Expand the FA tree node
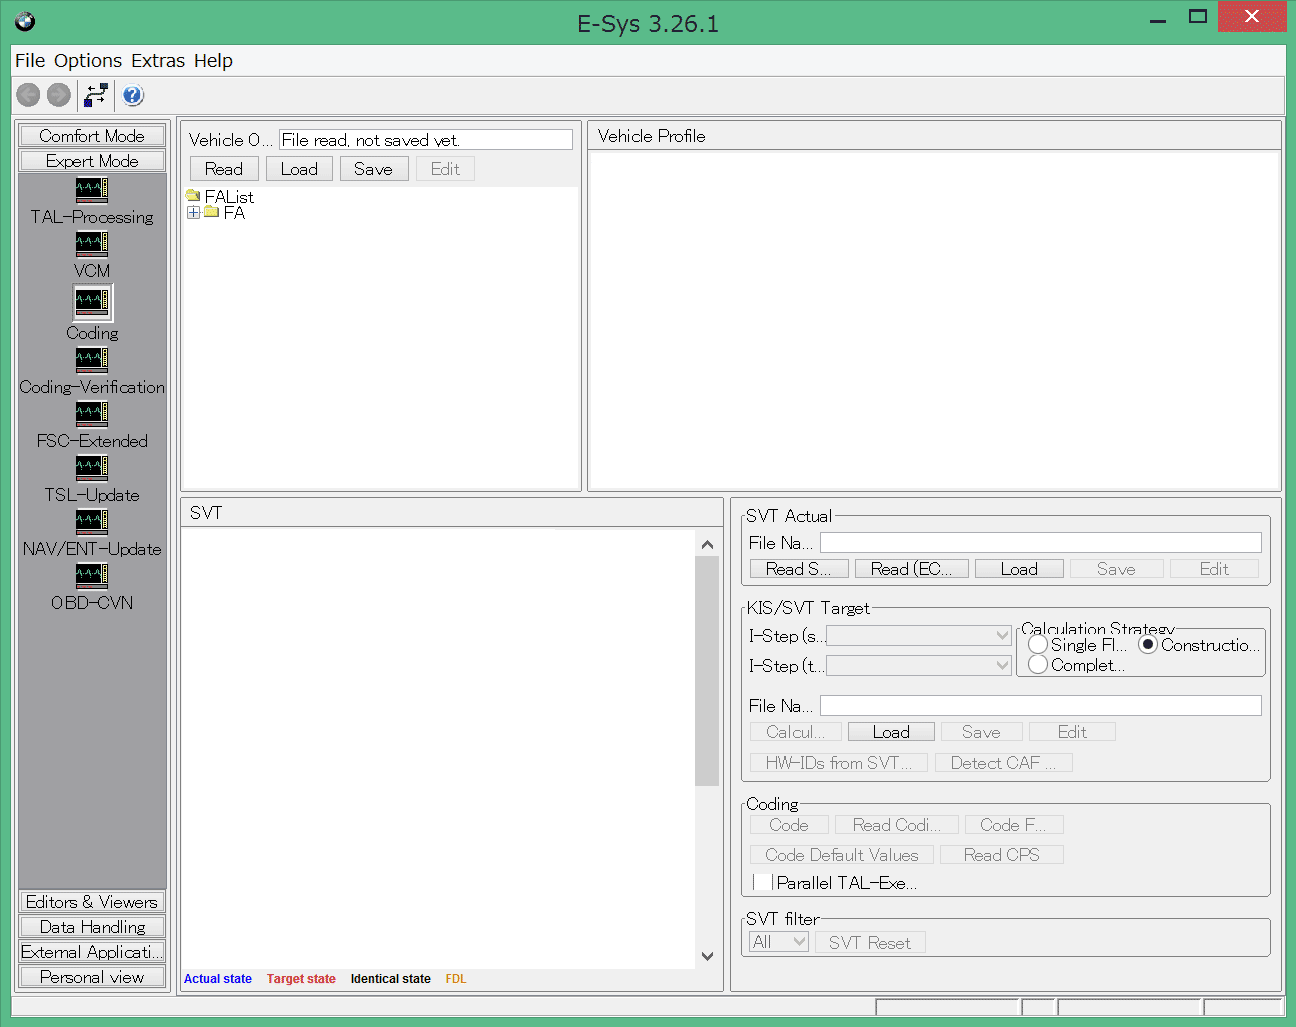Screen dimensions: 1296x1027 tap(193, 212)
